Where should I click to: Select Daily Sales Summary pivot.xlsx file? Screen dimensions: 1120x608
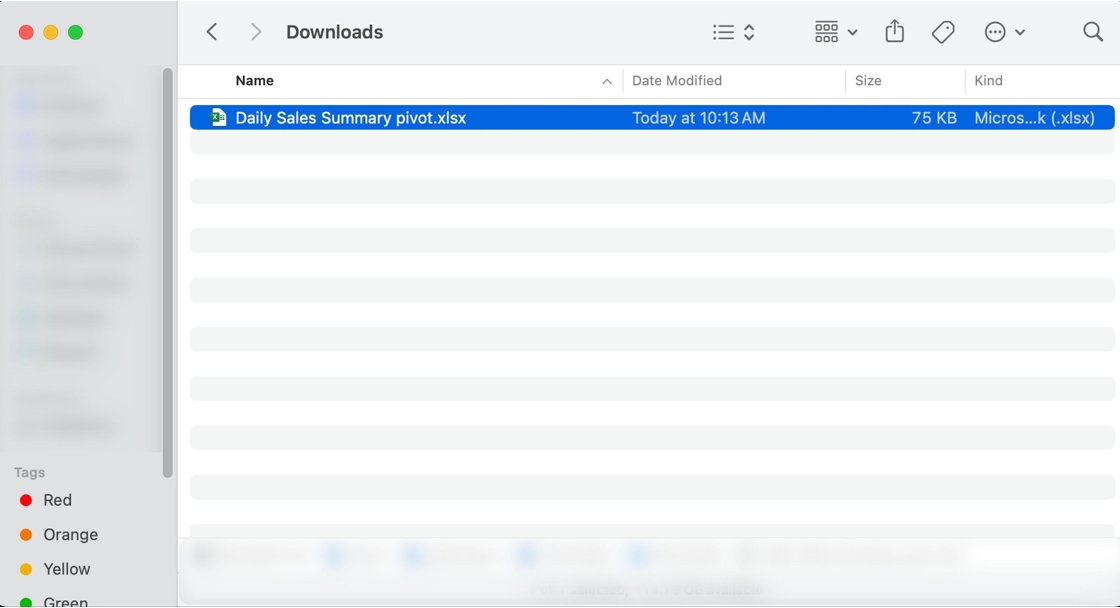pos(651,118)
